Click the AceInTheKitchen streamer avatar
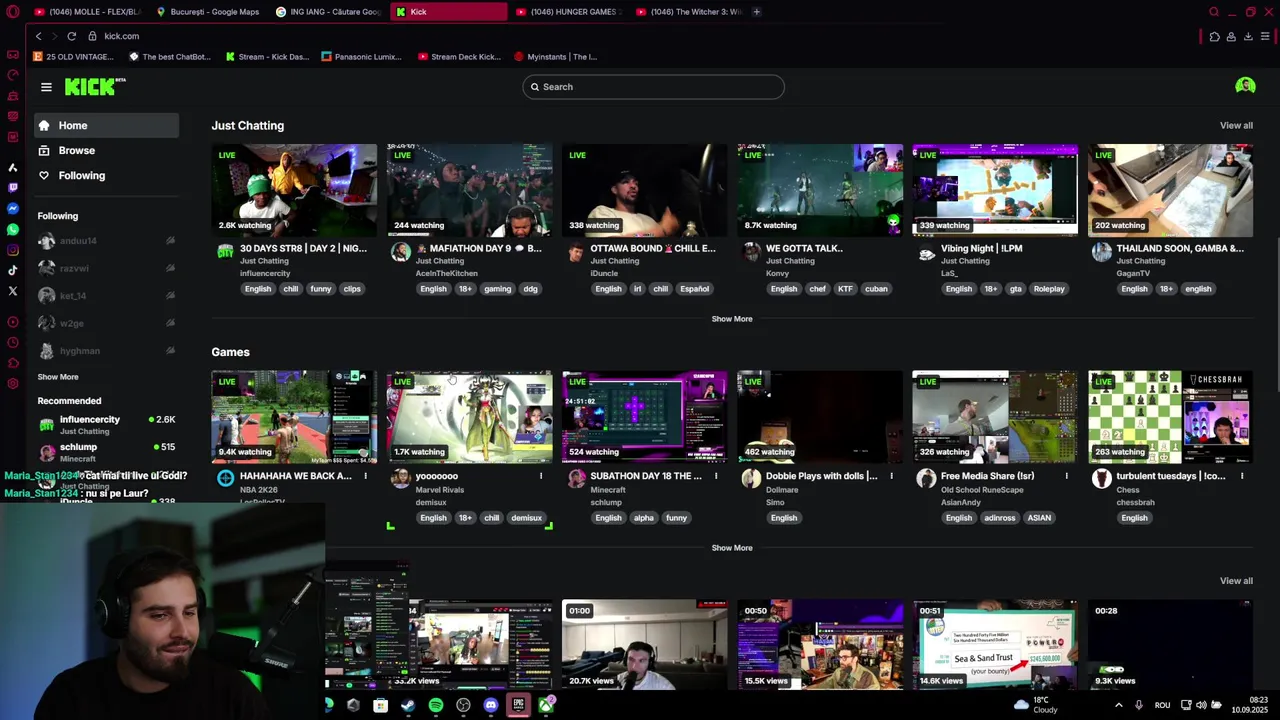 [401, 252]
